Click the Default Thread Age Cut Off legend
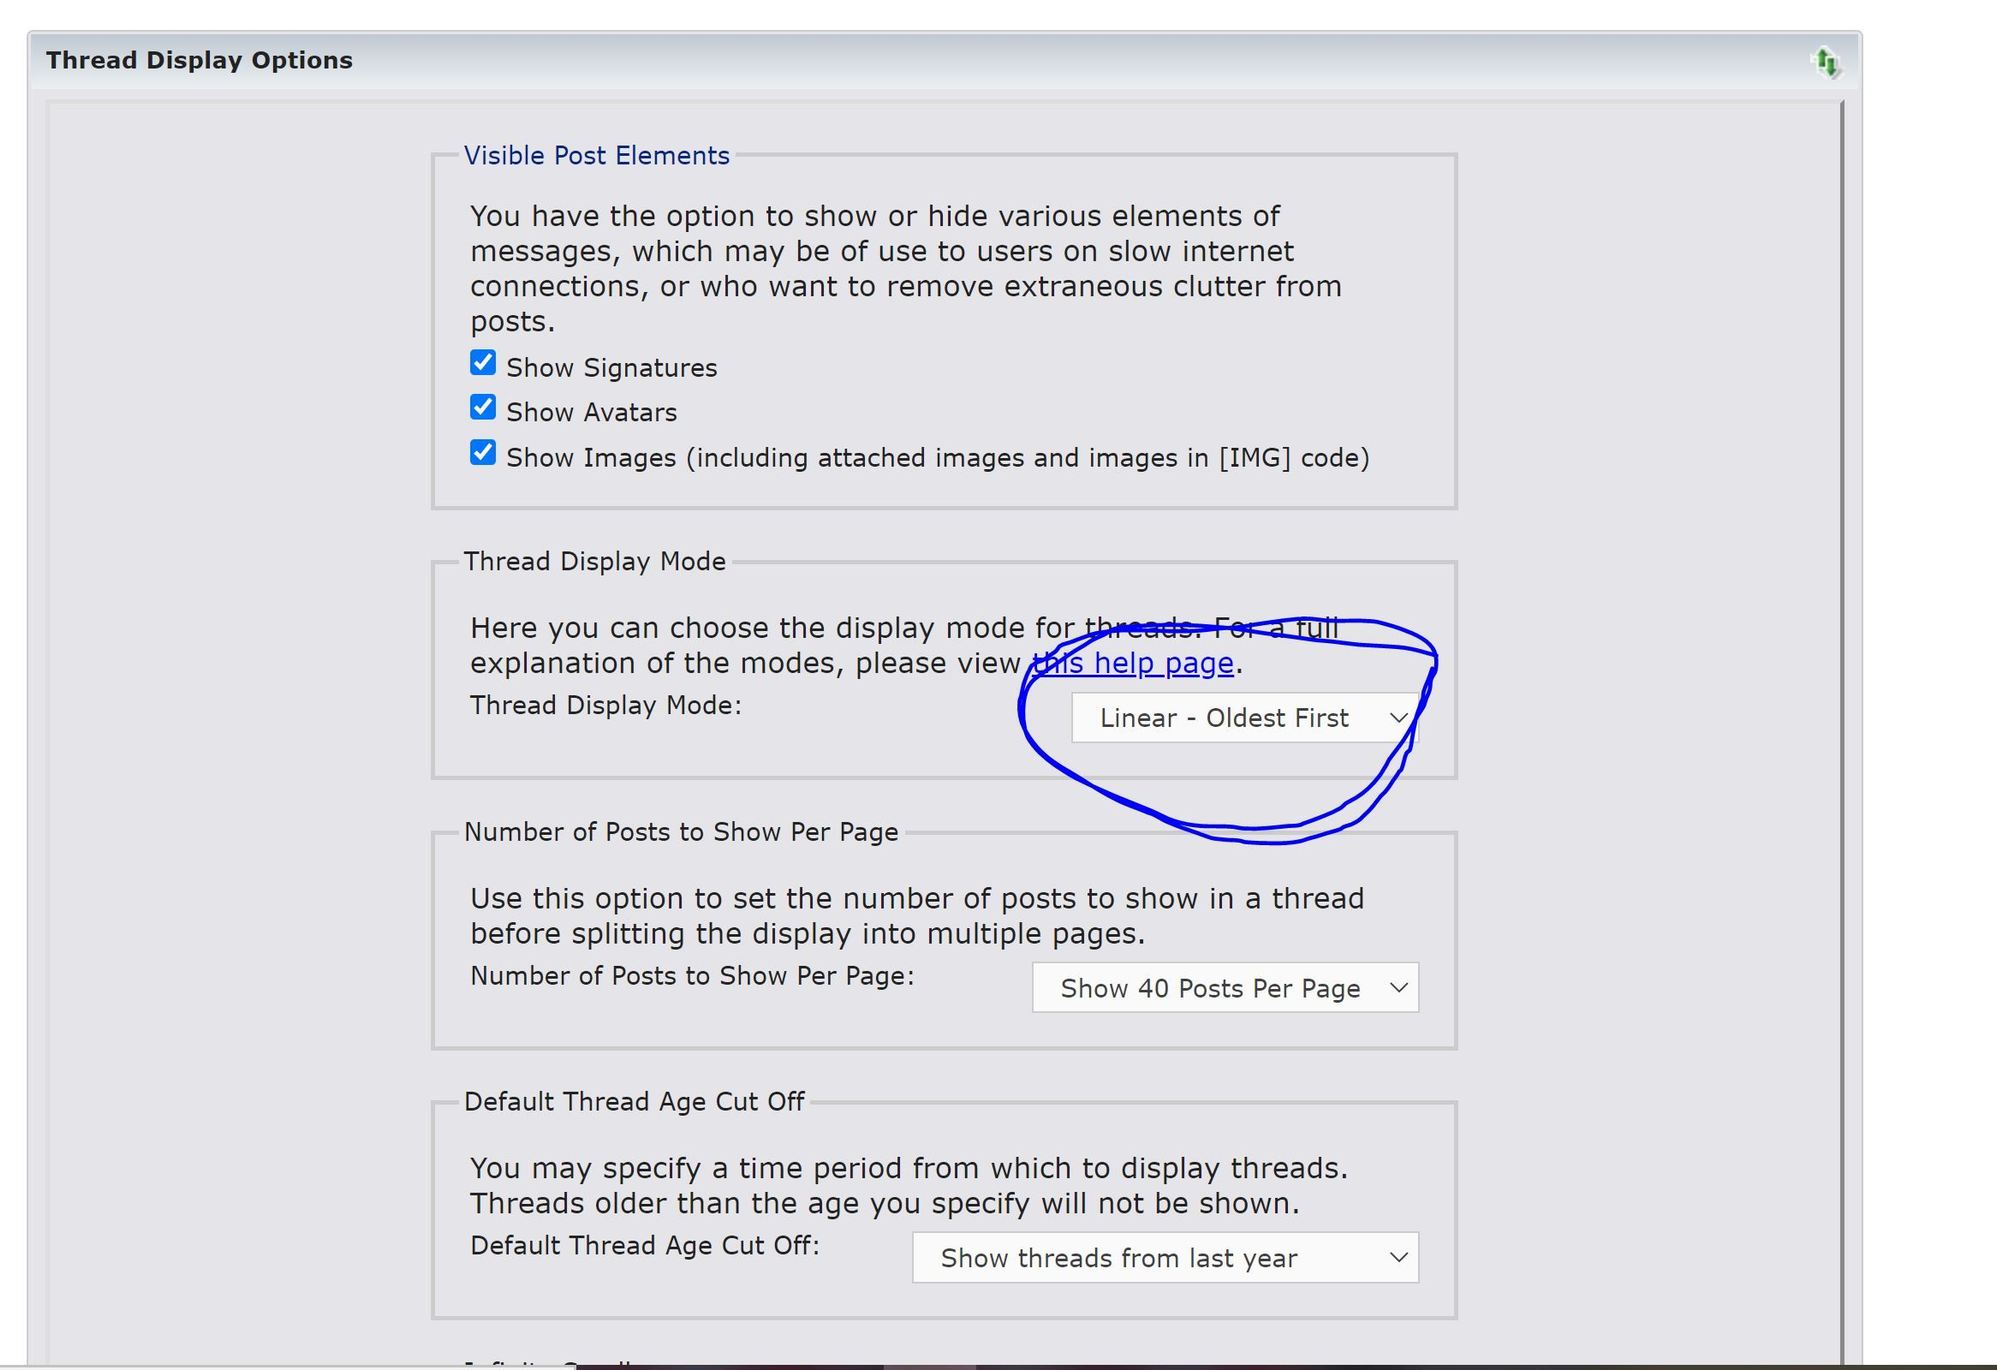The image size is (1997, 1370). coord(634,1102)
